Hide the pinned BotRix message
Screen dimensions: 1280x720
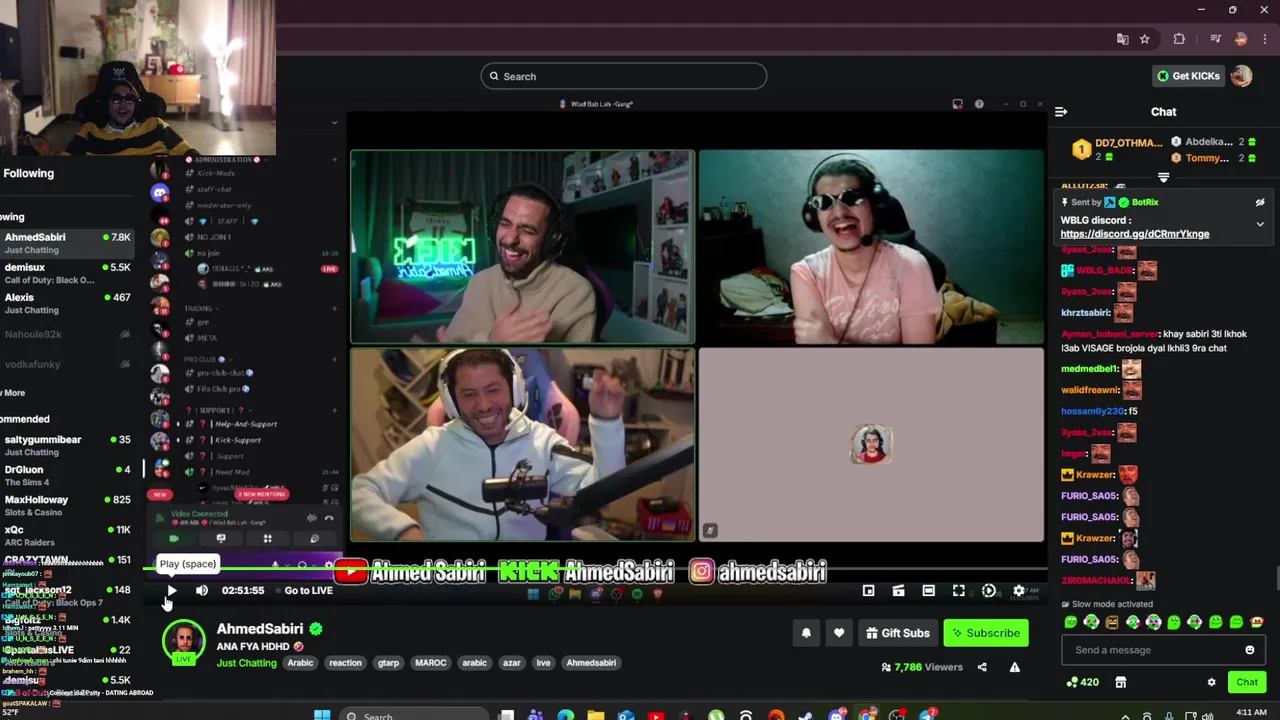1260,202
